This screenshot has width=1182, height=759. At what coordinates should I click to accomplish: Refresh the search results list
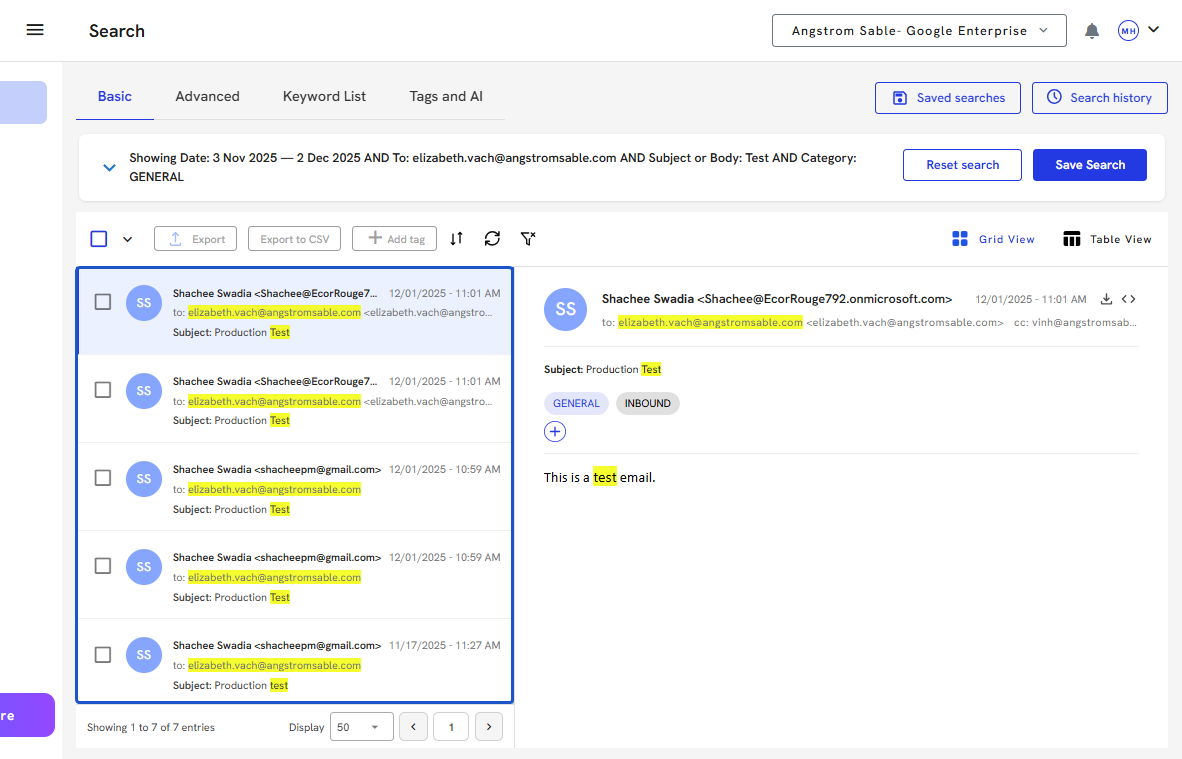(492, 239)
